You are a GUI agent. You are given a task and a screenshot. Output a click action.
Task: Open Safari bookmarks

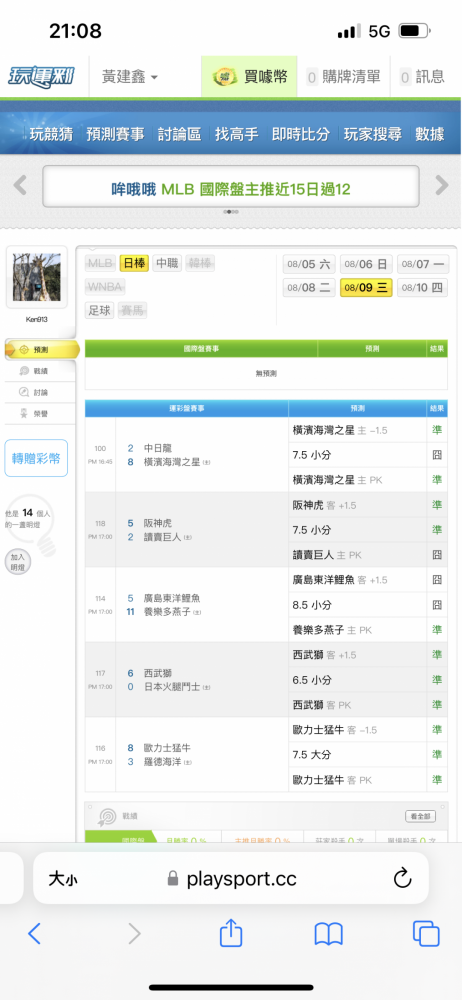(329, 934)
